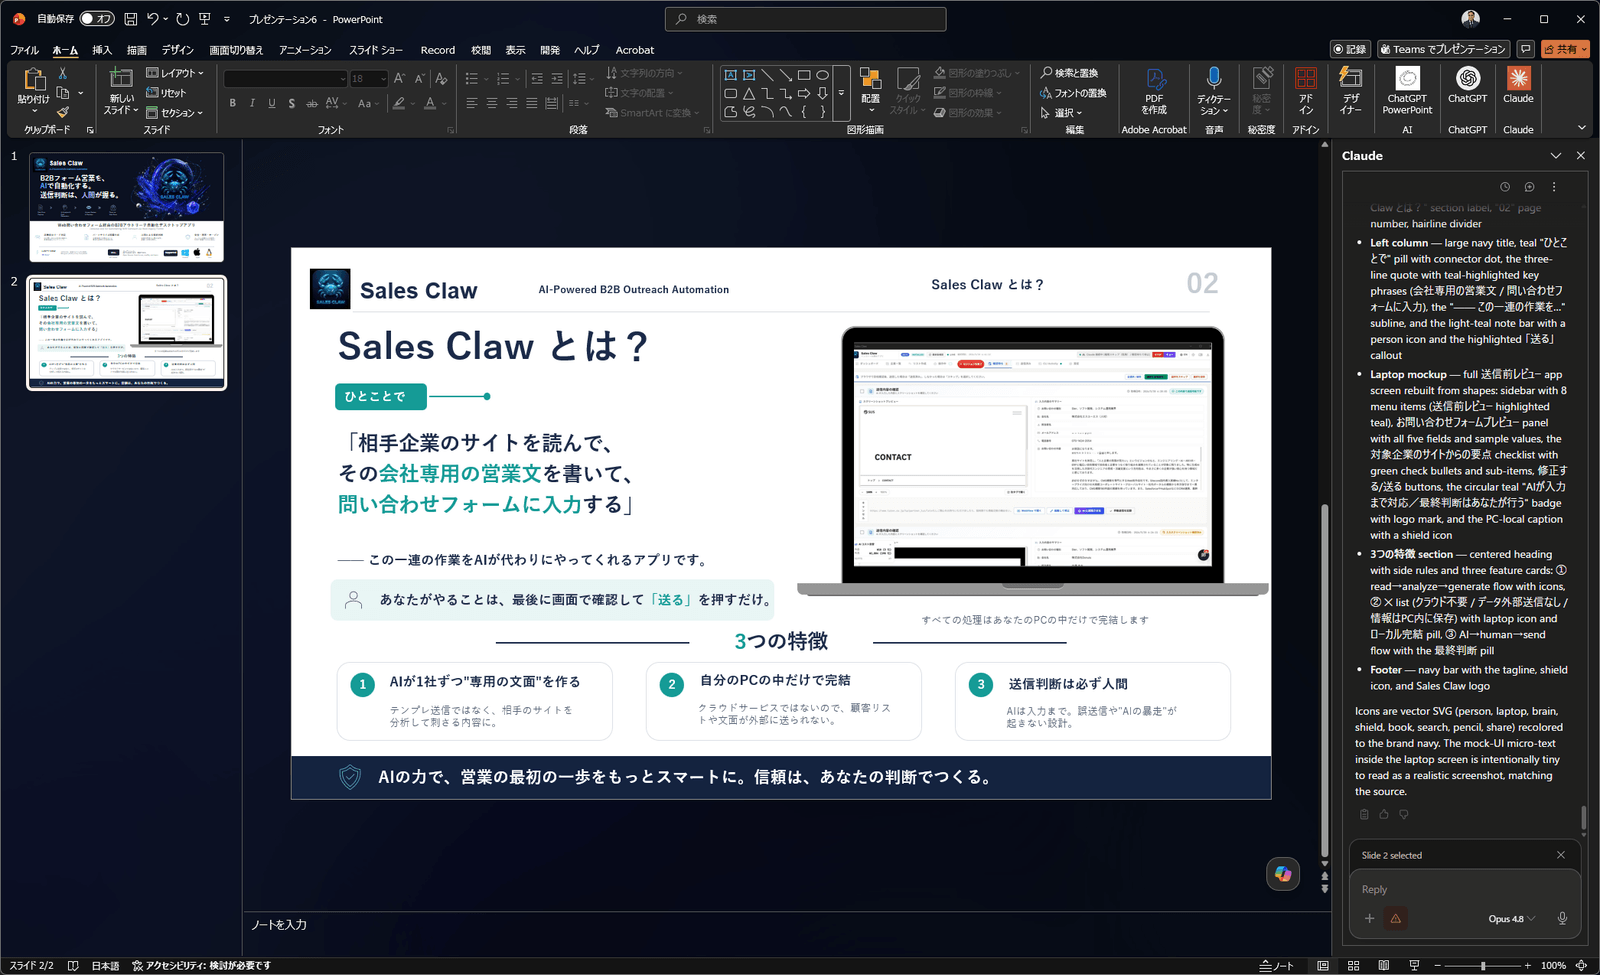
Task: Click the Redo icon in title bar
Action: pyautogui.click(x=182, y=19)
